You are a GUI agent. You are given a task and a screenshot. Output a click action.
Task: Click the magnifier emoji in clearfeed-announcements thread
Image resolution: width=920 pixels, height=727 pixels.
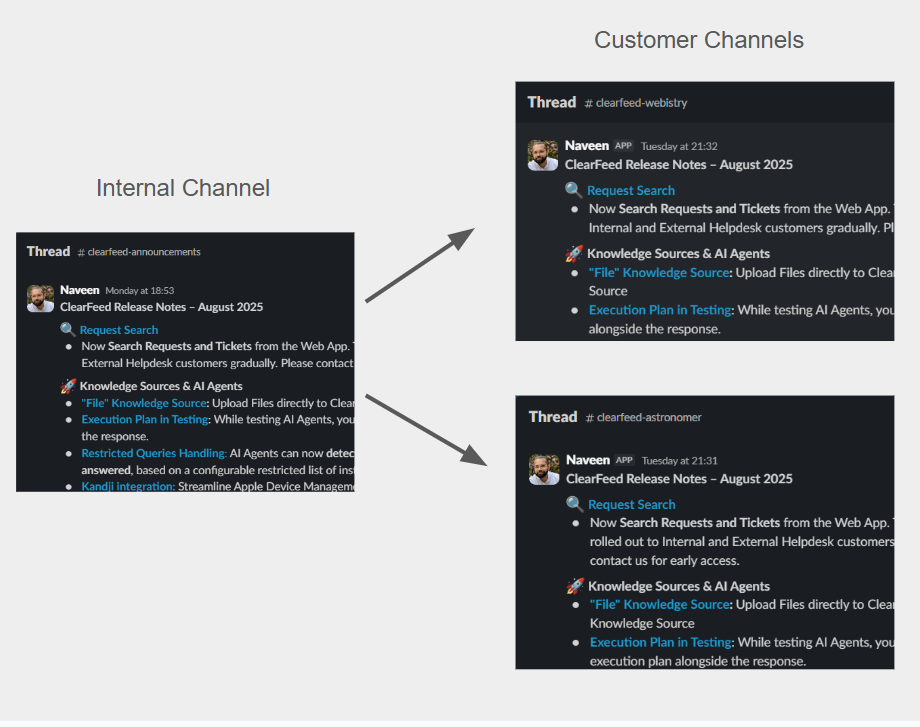point(68,330)
